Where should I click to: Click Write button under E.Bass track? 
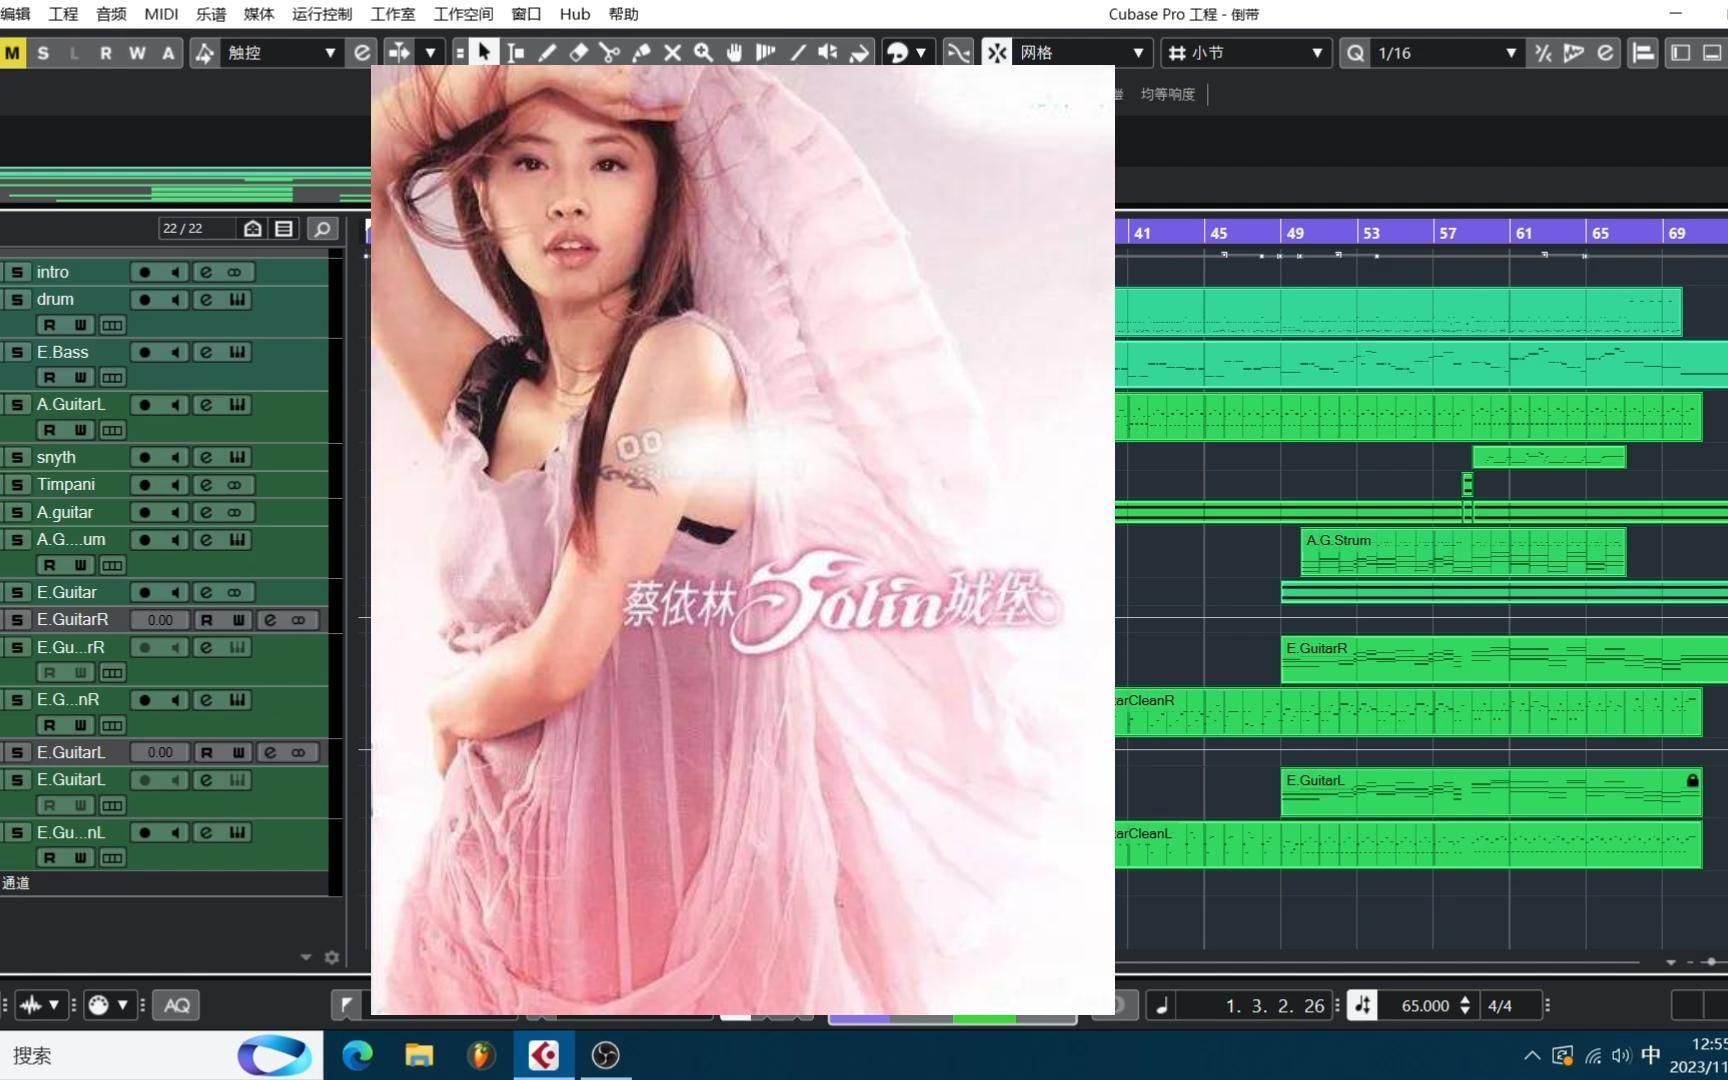tap(80, 378)
